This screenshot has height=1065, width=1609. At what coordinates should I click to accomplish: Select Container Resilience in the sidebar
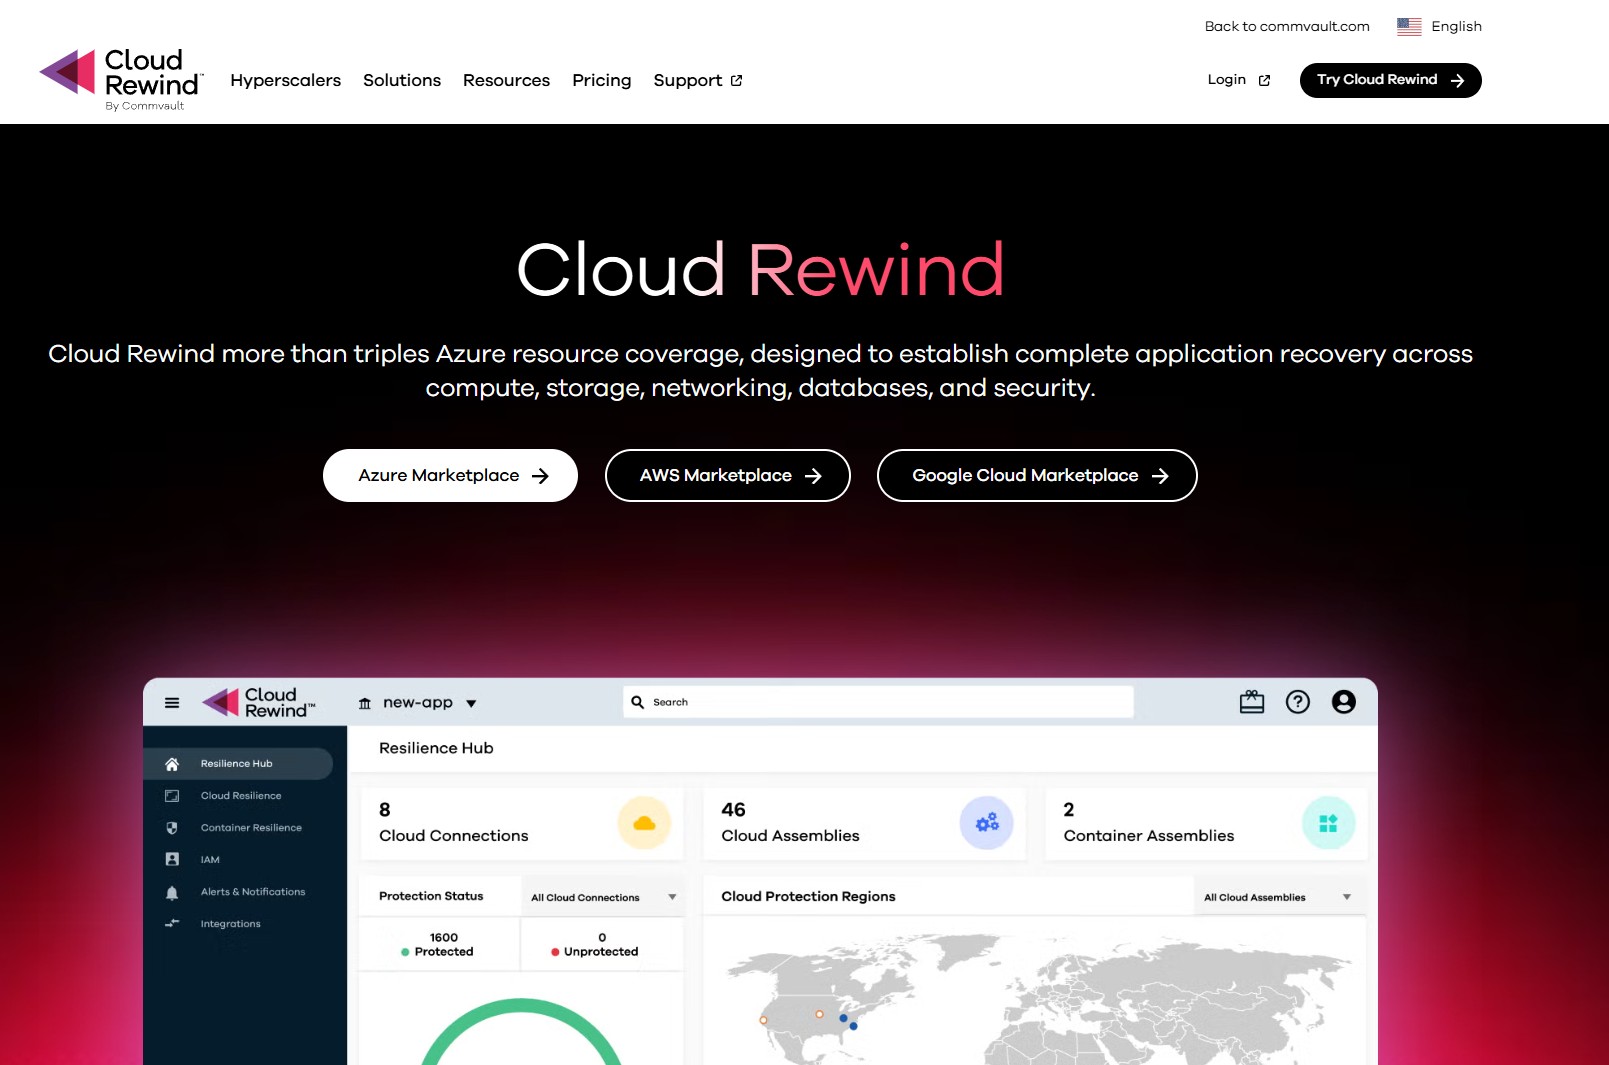click(239, 828)
